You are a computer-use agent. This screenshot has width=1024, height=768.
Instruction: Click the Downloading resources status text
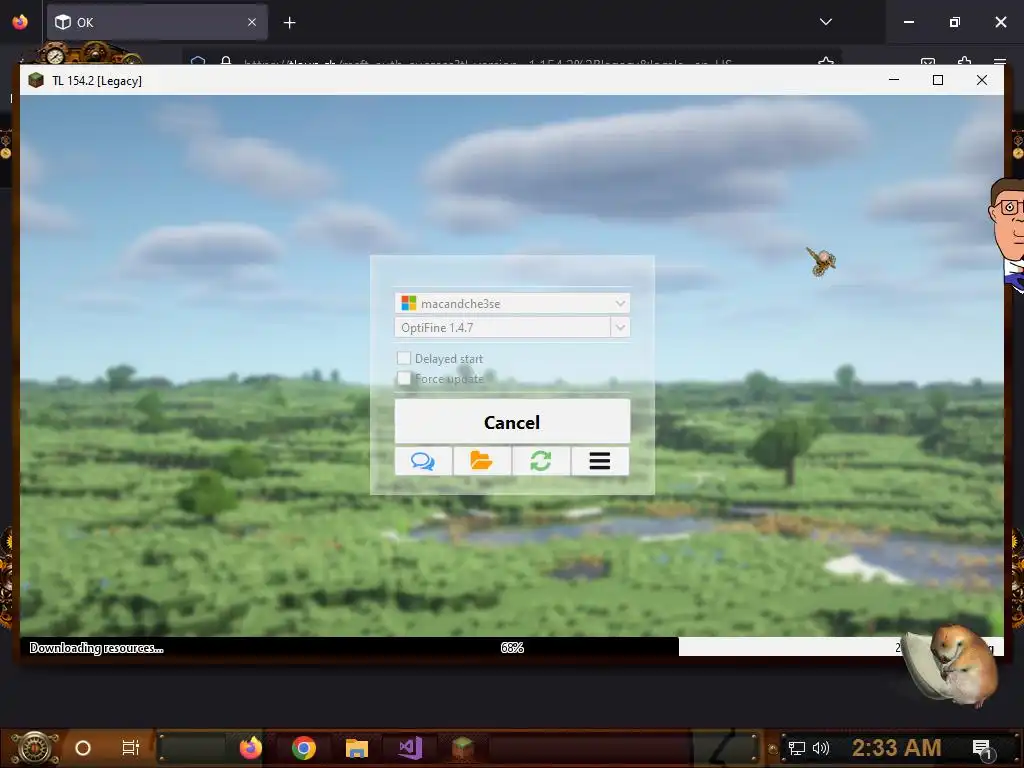tap(97, 648)
